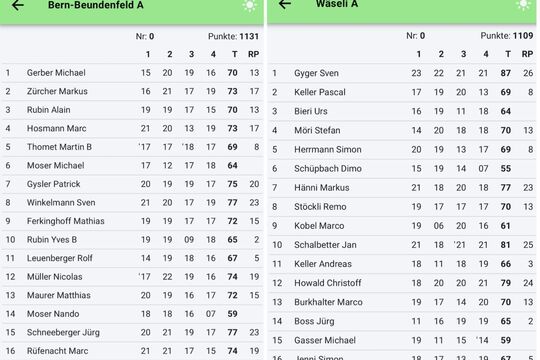
Task: Select the Schneeberger Jürg row
Action: (x=133, y=332)
